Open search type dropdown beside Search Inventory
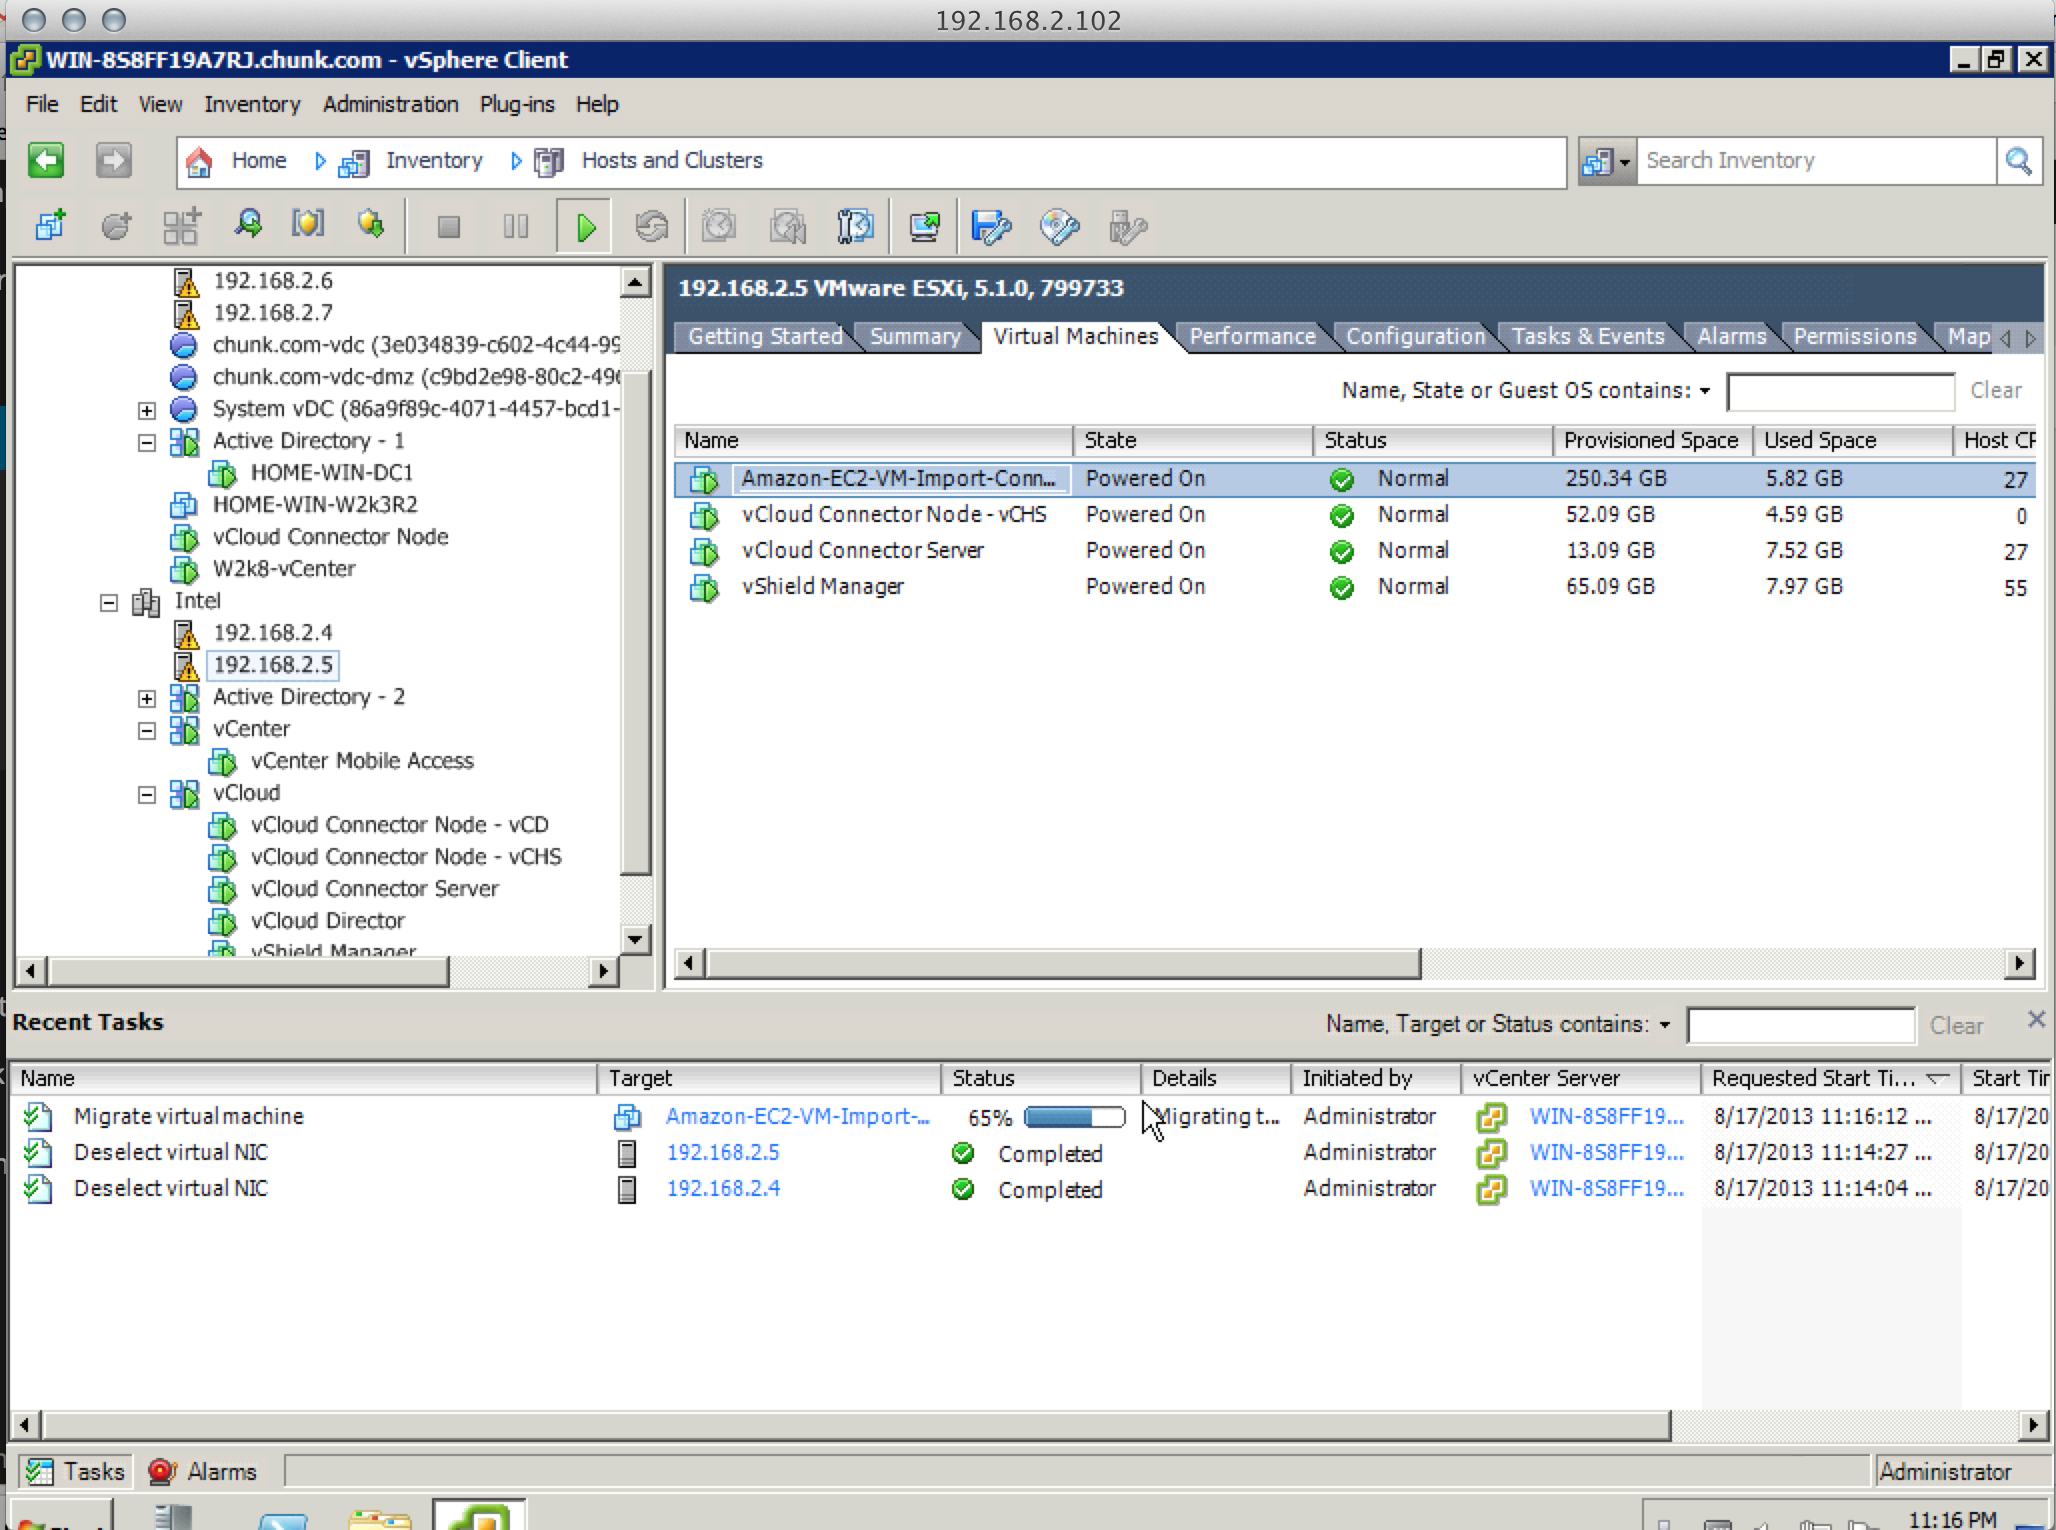Viewport: 2056px width, 1530px height. click(x=1607, y=161)
